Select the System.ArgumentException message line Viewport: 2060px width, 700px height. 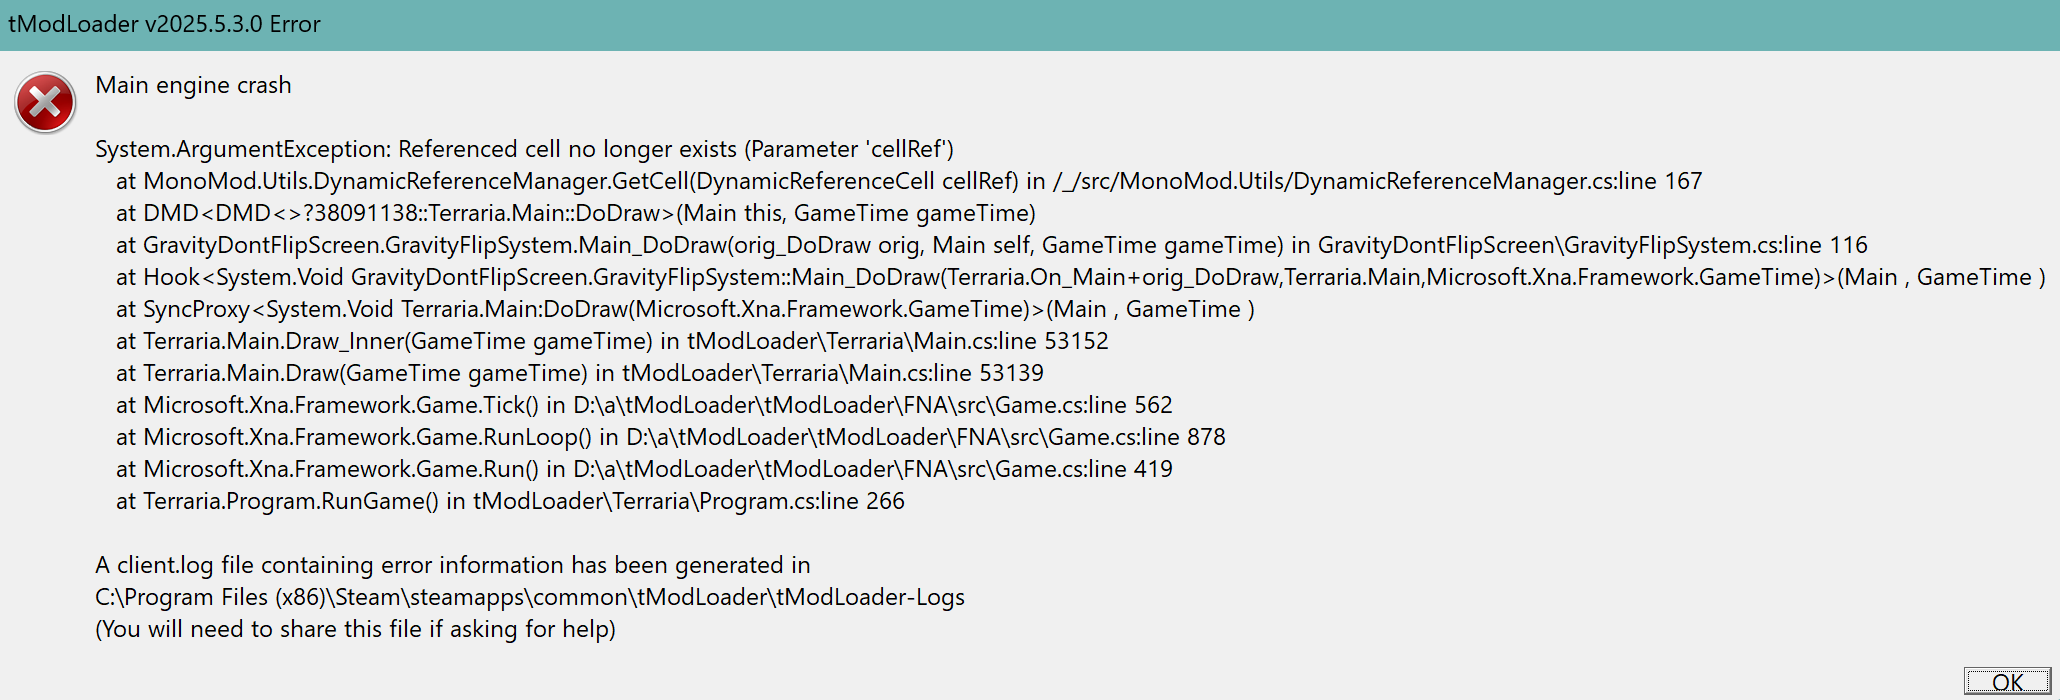click(524, 149)
